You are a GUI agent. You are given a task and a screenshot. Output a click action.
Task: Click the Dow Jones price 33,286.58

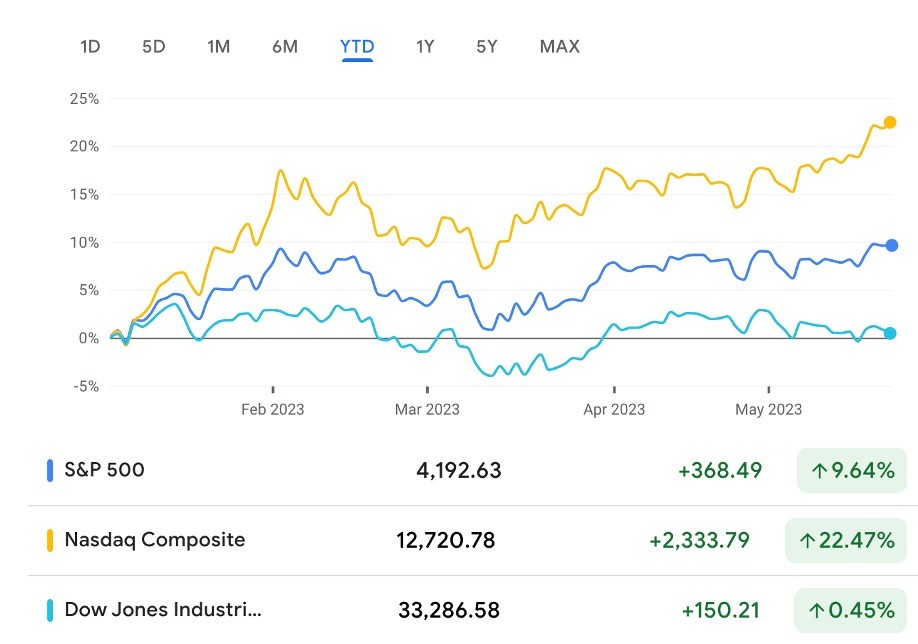point(449,610)
